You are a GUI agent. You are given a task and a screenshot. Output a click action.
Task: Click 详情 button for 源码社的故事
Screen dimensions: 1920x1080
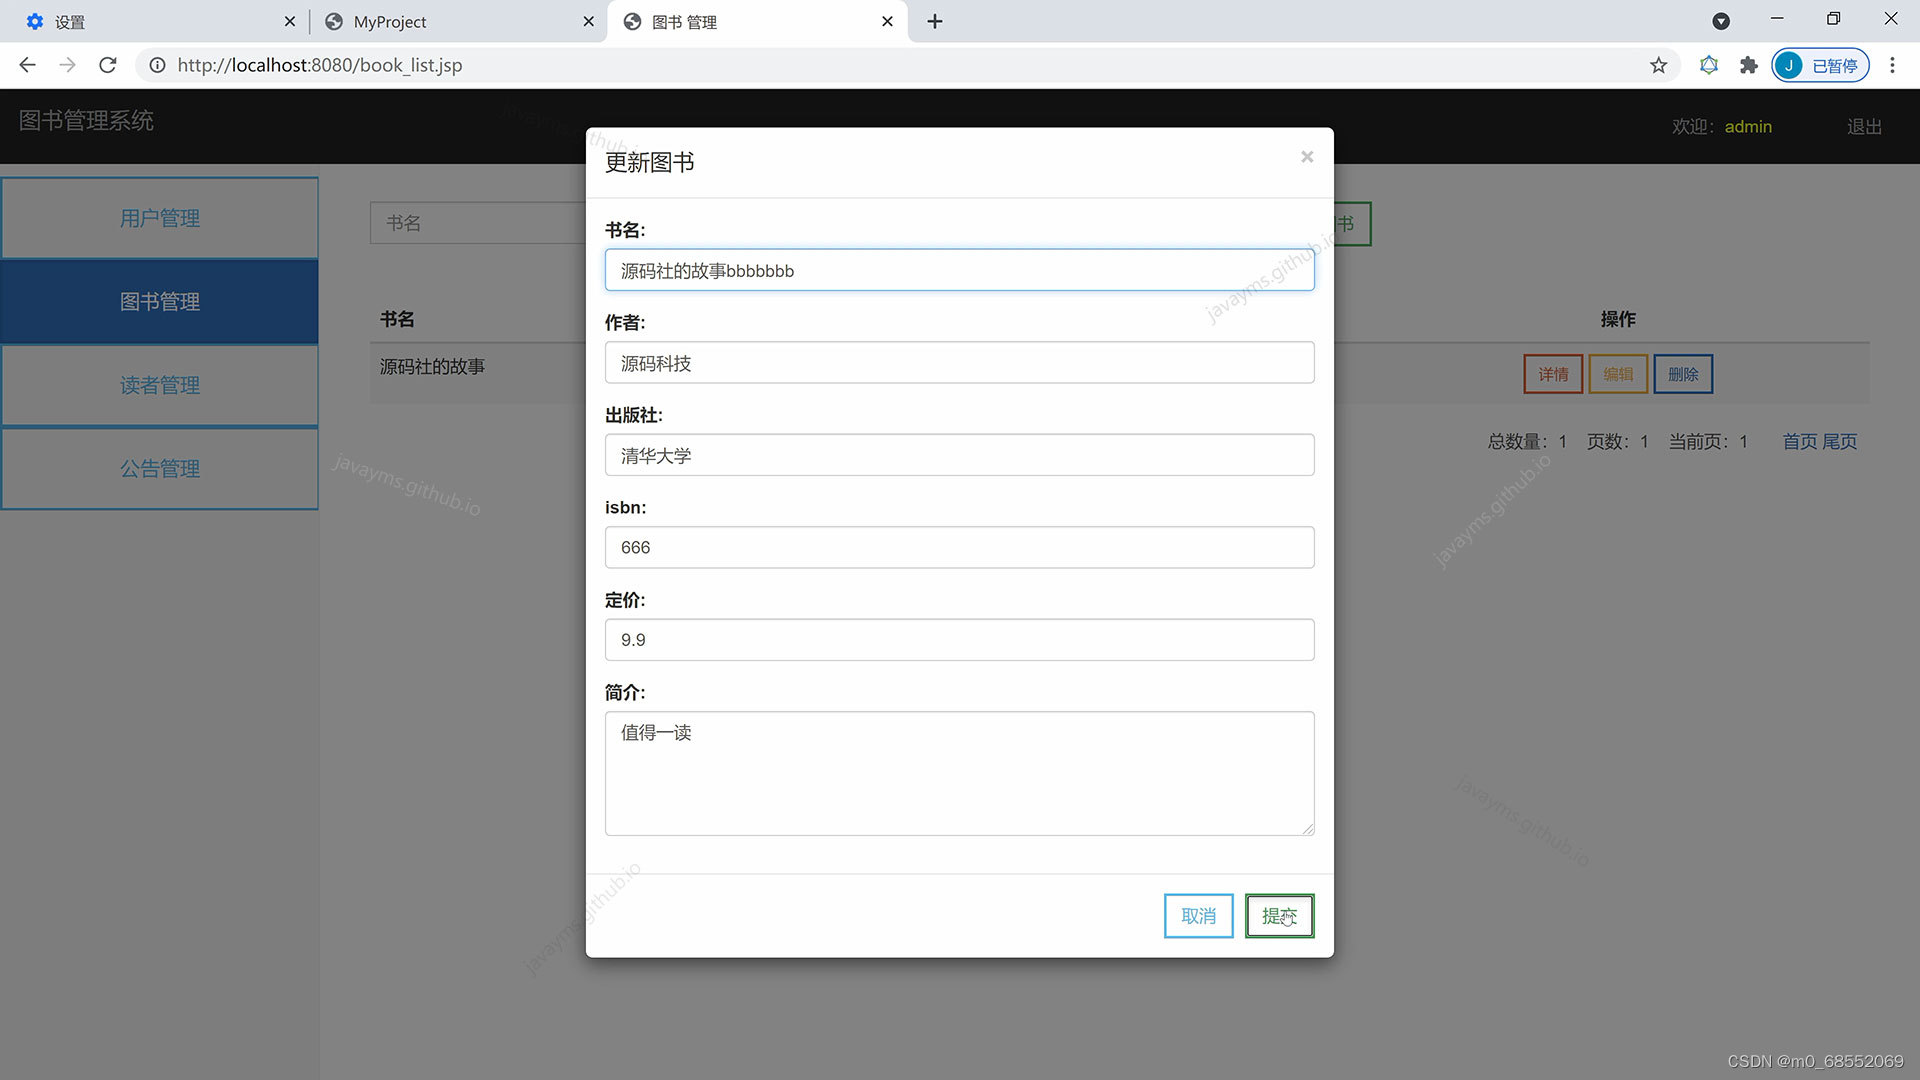click(1553, 374)
